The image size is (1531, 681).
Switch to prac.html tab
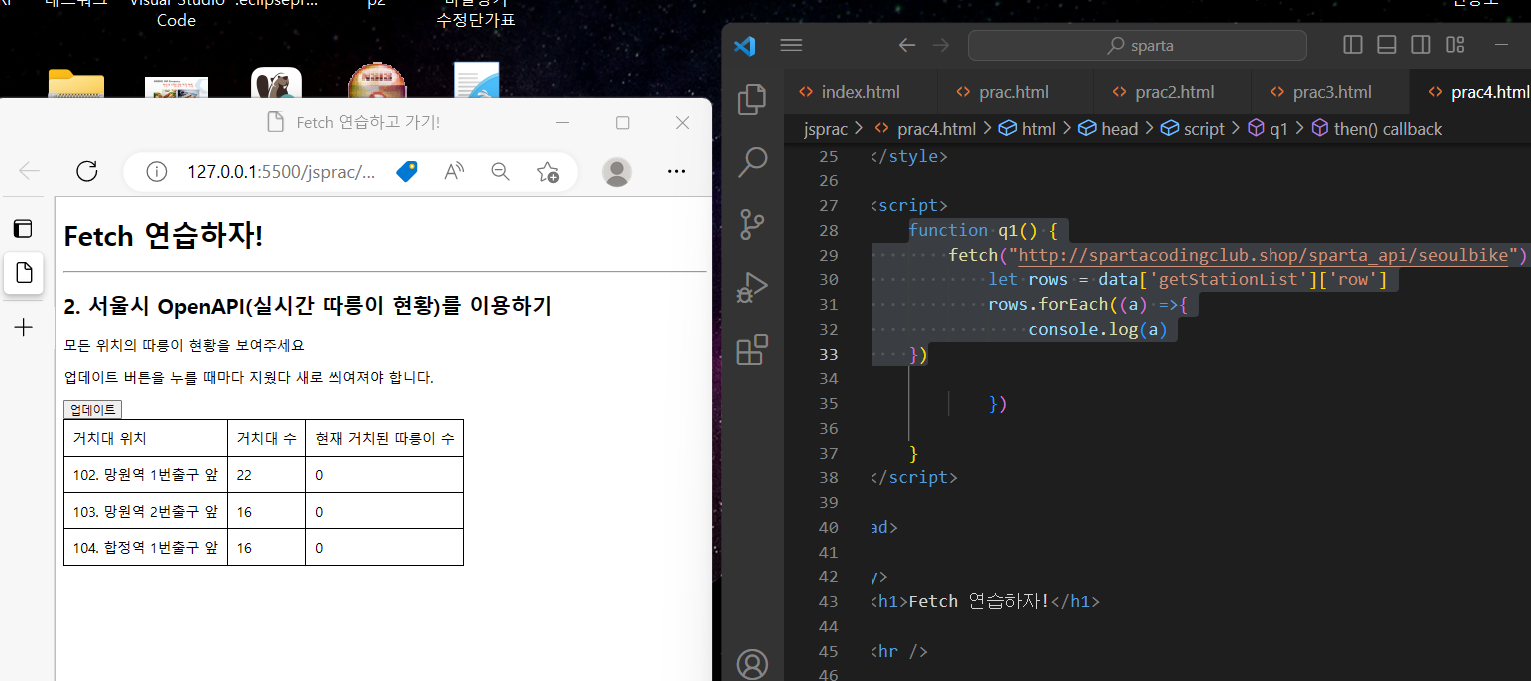(1014, 92)
